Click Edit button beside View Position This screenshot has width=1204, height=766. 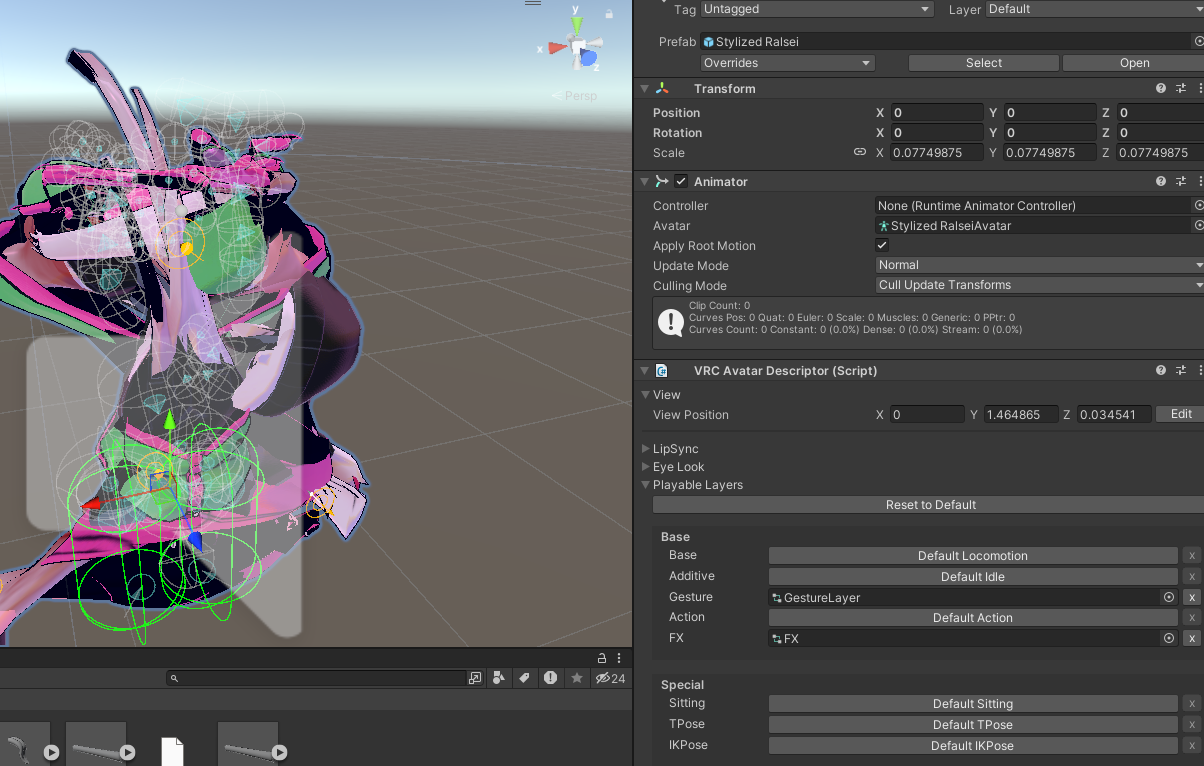tap(1181, 414)
